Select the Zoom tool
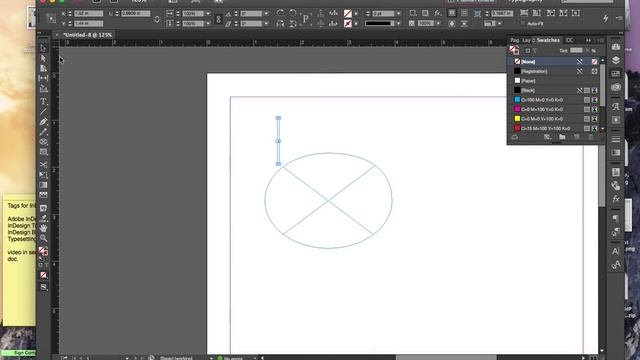The image size is (640, 360). (43, 238)
